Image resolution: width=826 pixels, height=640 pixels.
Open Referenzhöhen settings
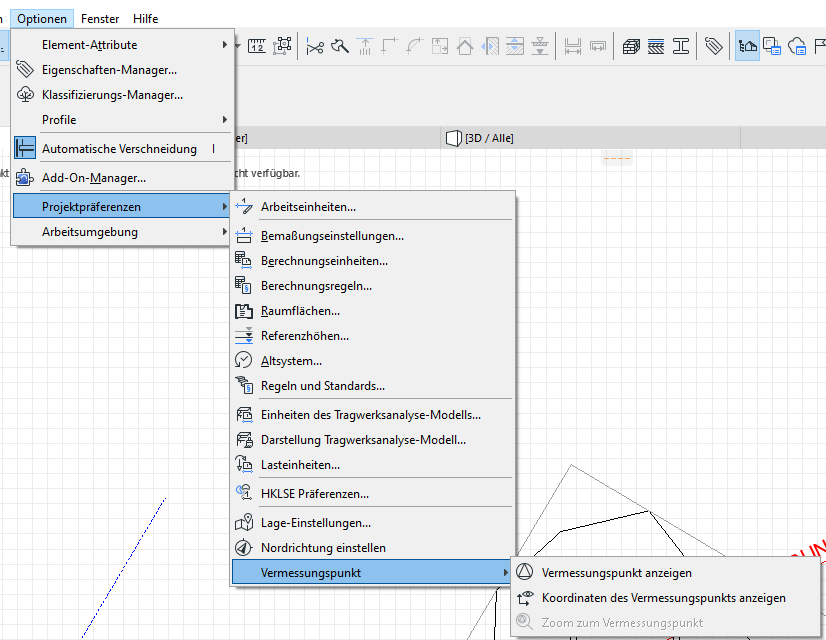click(304, 336)
